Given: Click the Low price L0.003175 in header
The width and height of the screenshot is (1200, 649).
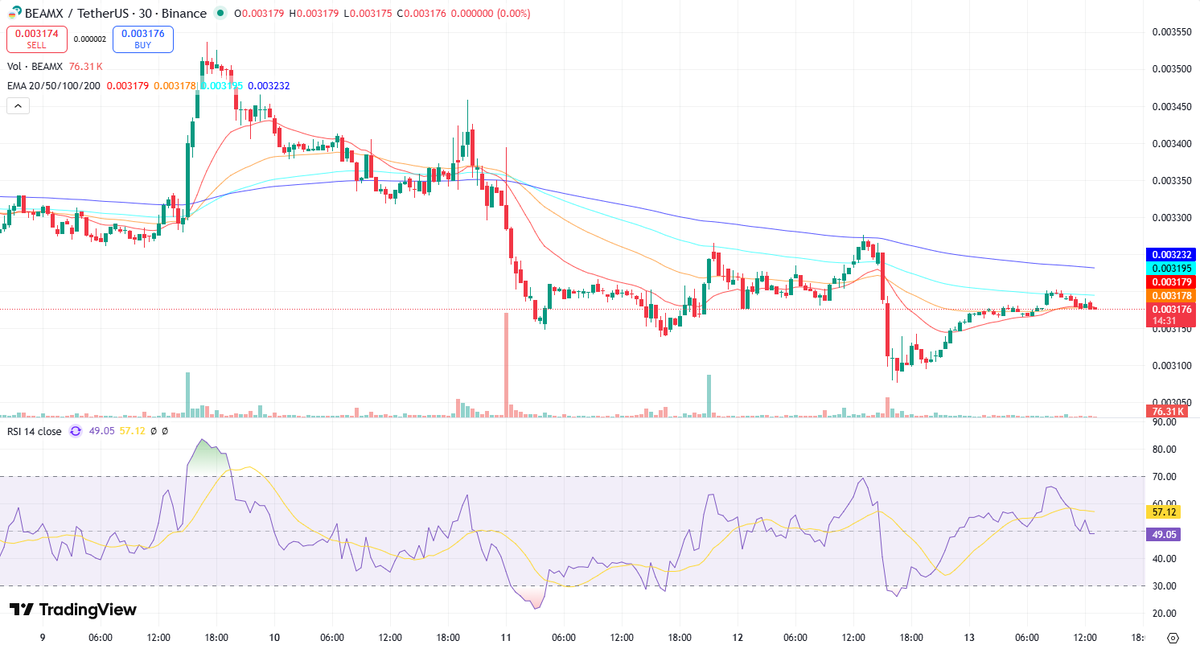Looking at the screenshot, I should point(367,14).
